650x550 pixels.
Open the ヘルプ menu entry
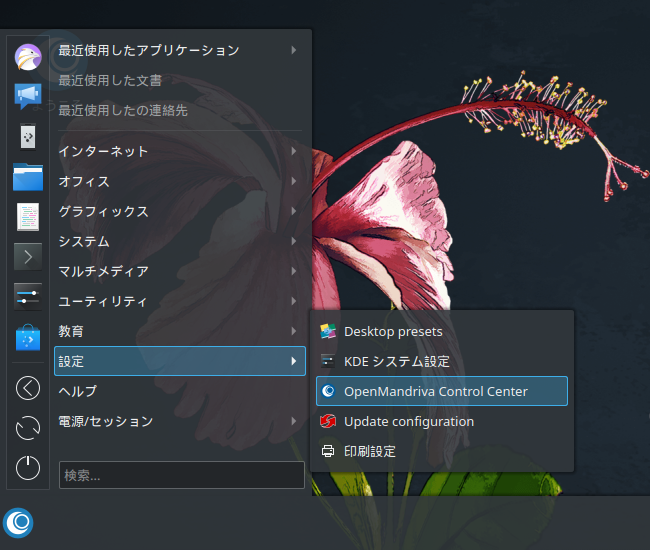pos(180,391)
